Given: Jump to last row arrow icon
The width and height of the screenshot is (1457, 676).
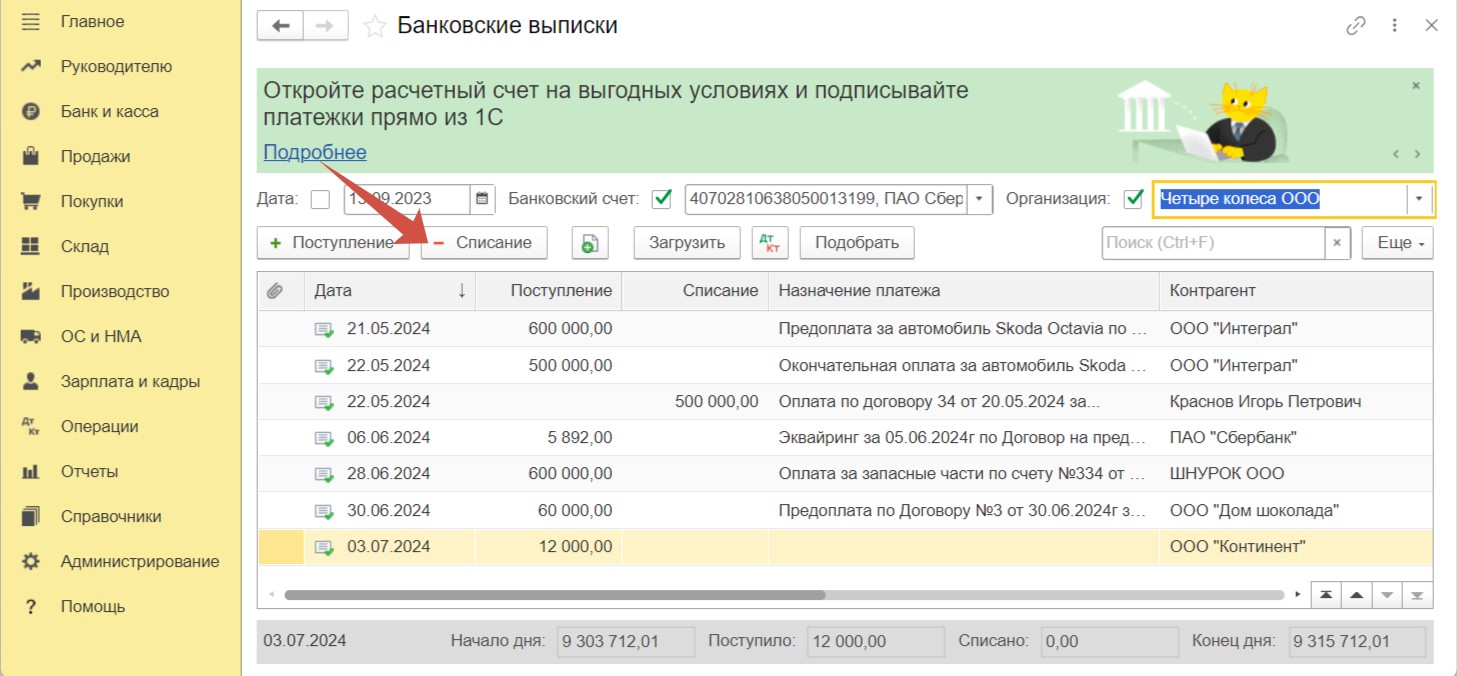Looking at the screenshot, I should (x=1417, y=594).
